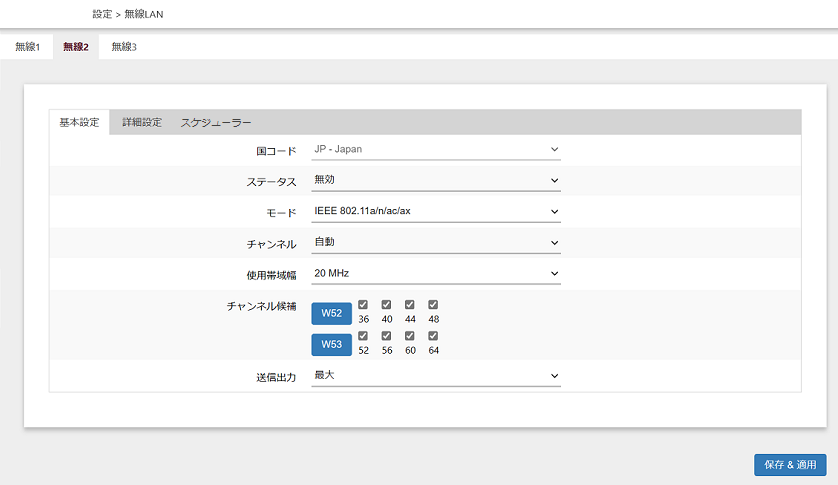Viewport: 838px width, 485px height.
Task: Open the ステータス dropdown showing 無効
Action: pos(436,180)
